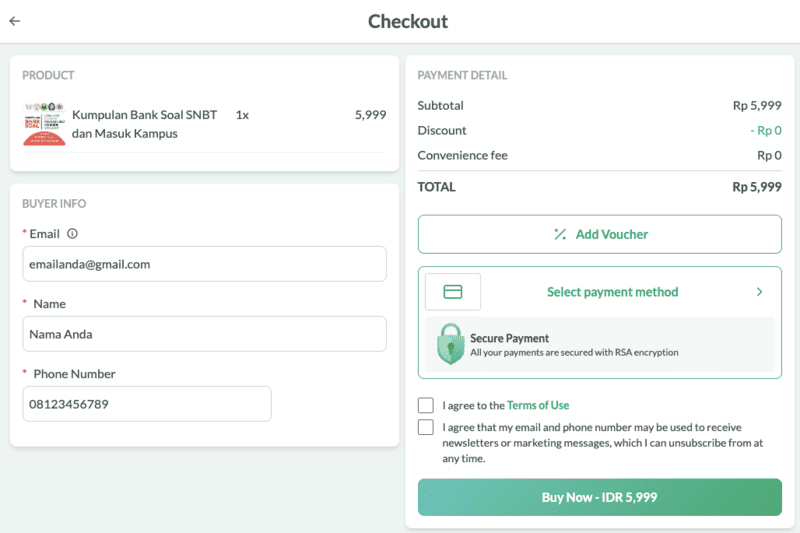This screenshot has width=800, height=533.
Task: Click the Secure Payment info banner
Action: point(600,345)
